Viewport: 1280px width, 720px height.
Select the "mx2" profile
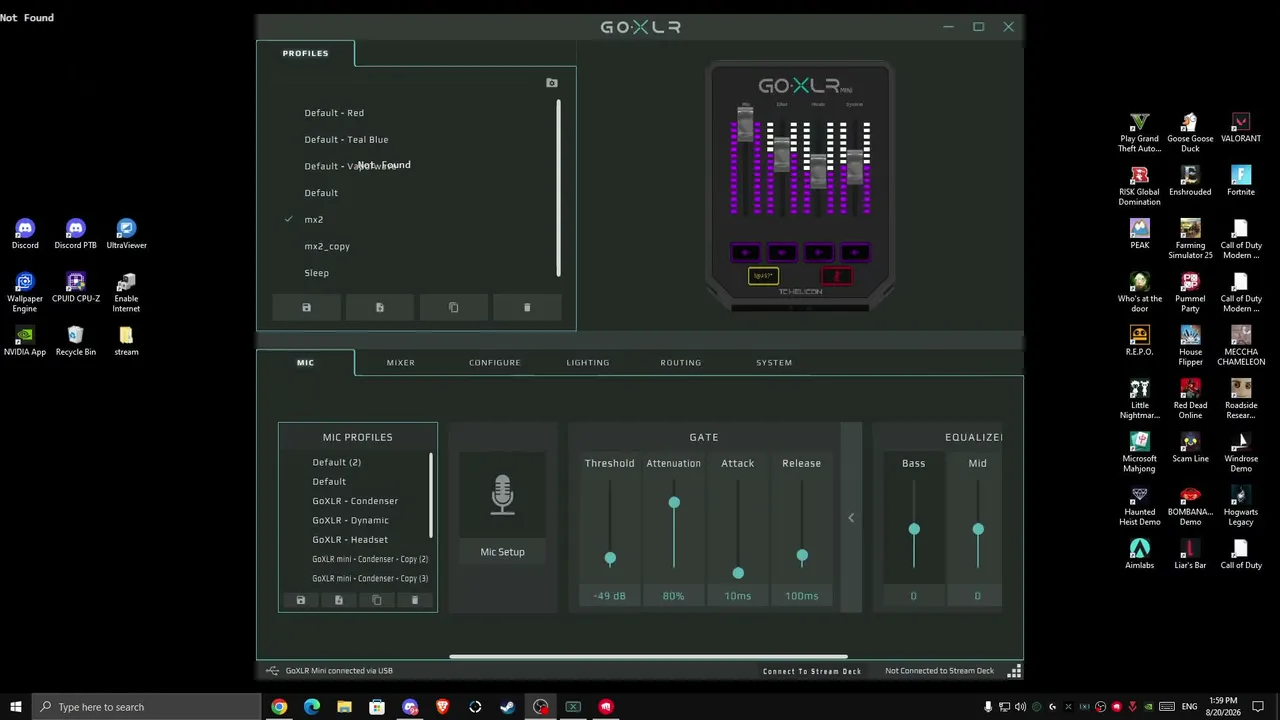(x=313, y=220)
